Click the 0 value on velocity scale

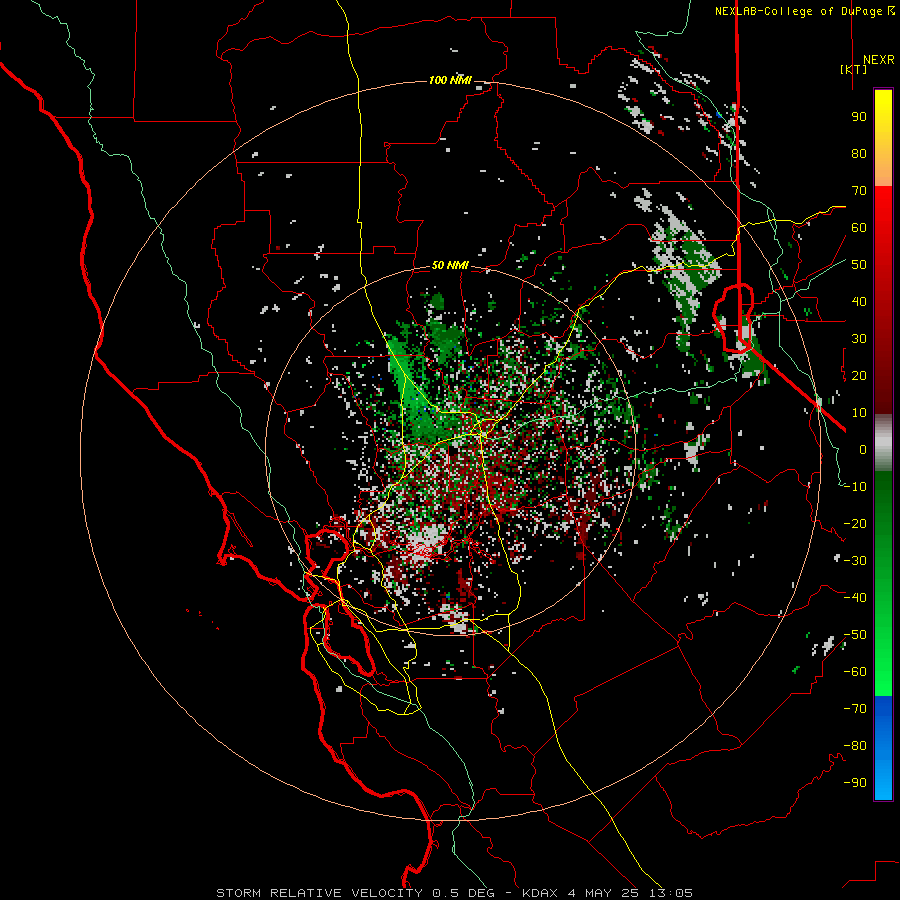(863, 450)
